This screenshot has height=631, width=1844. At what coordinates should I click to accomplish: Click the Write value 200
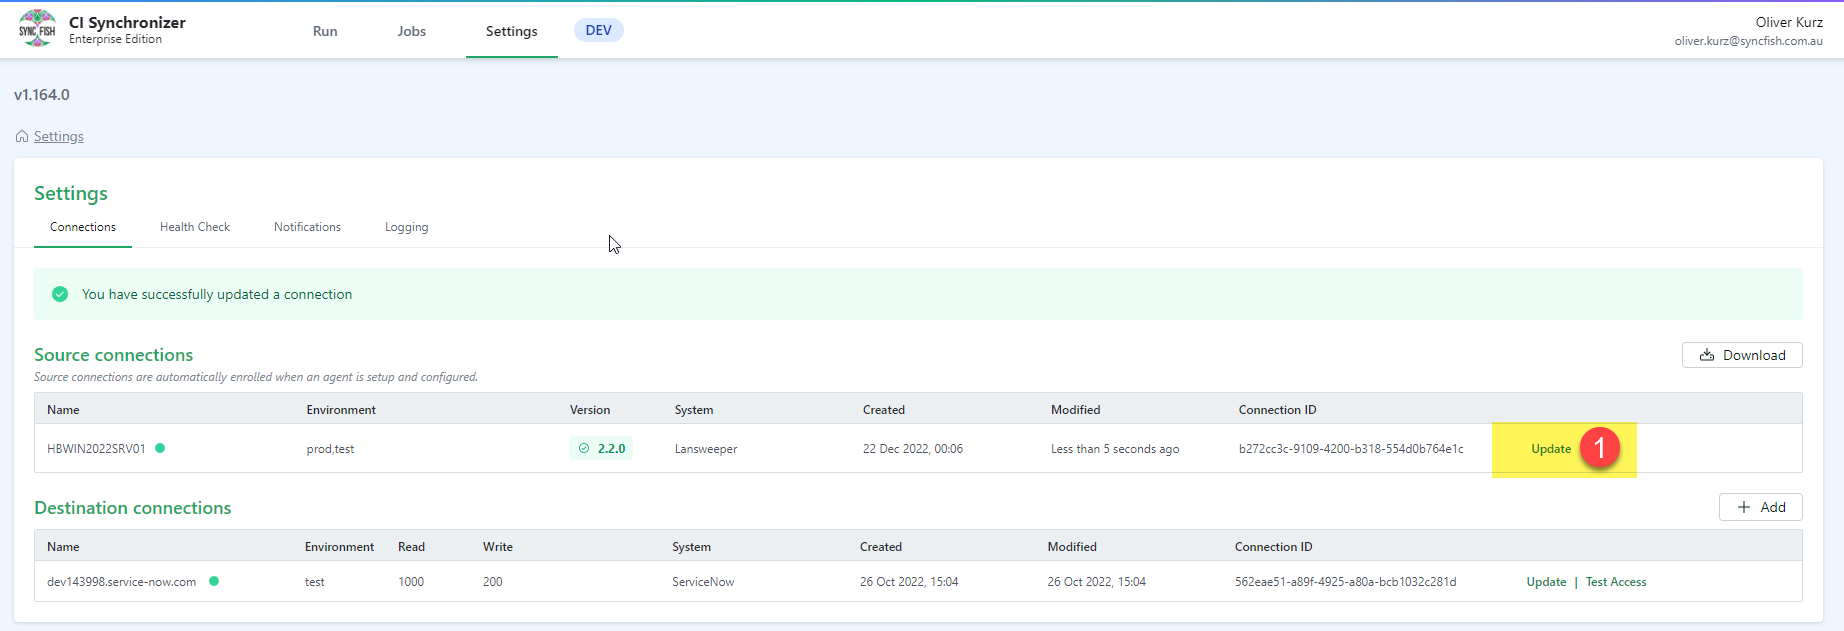pyautogui.click(x=493, y=582)
